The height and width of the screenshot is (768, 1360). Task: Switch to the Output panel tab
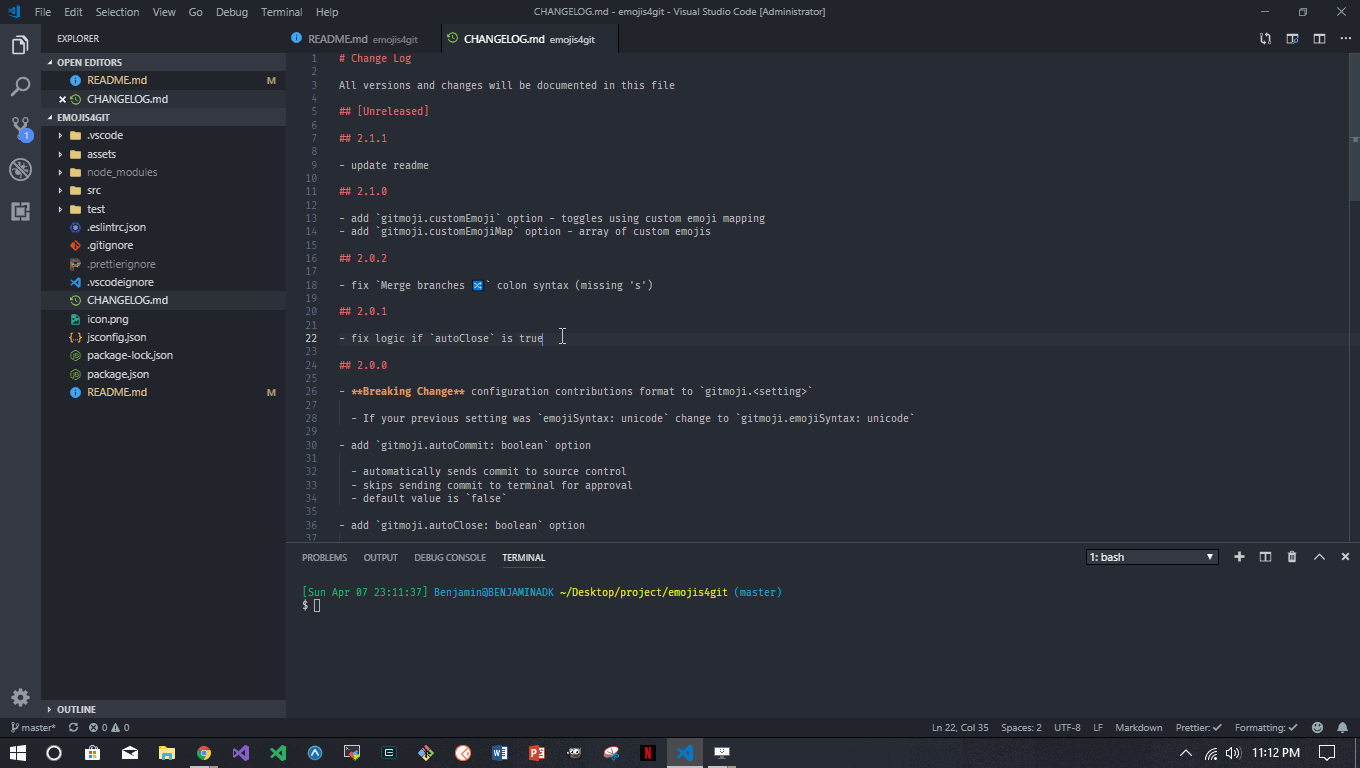(x=380, y=557)
